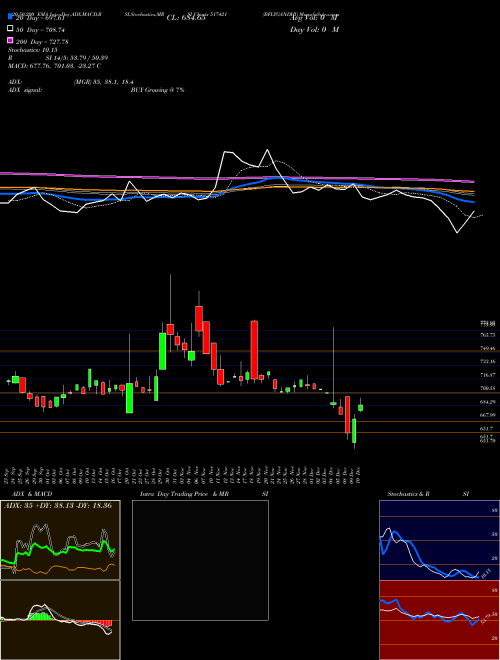Click the red RSI chart panel
The height and width of the screenshot is (660, 500).
point(439,620)
